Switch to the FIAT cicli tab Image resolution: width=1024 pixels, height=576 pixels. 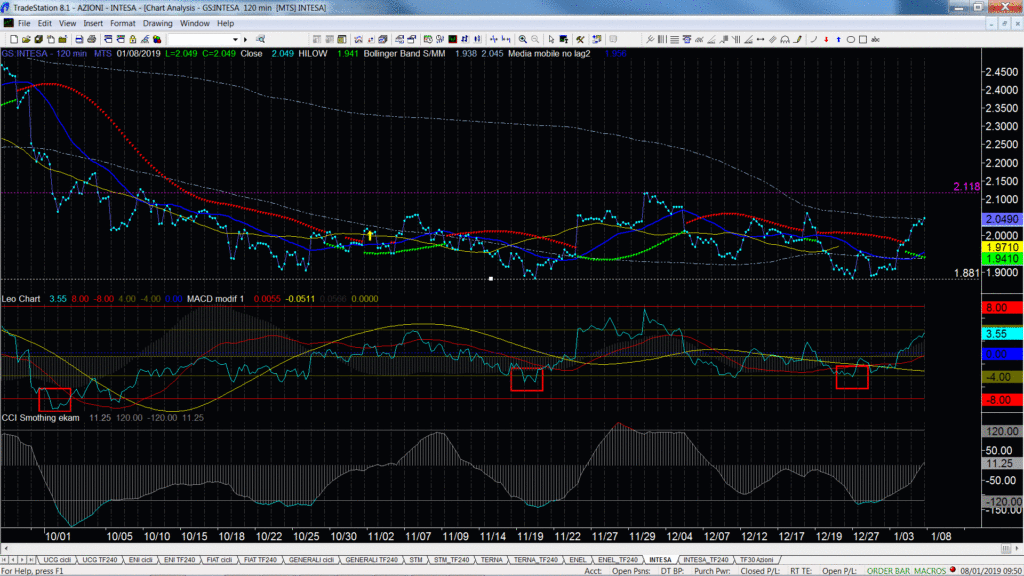tap(219, 560)
